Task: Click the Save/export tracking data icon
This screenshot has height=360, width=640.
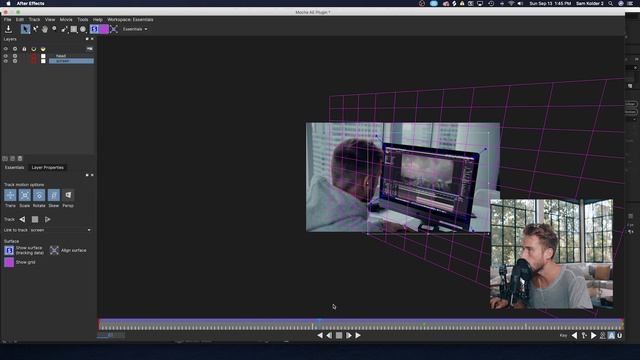Action: click(x=8, y=29)
